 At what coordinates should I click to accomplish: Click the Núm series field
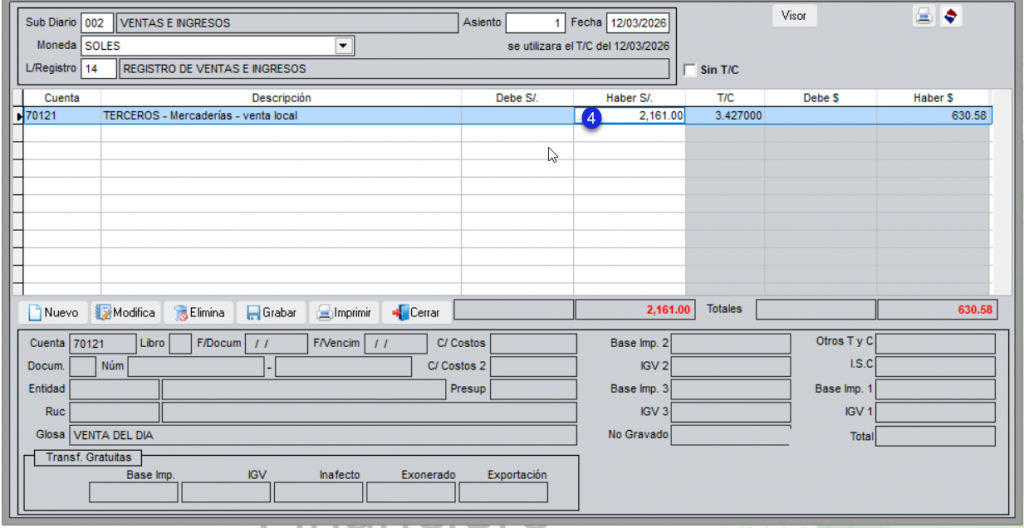point(196,367)
